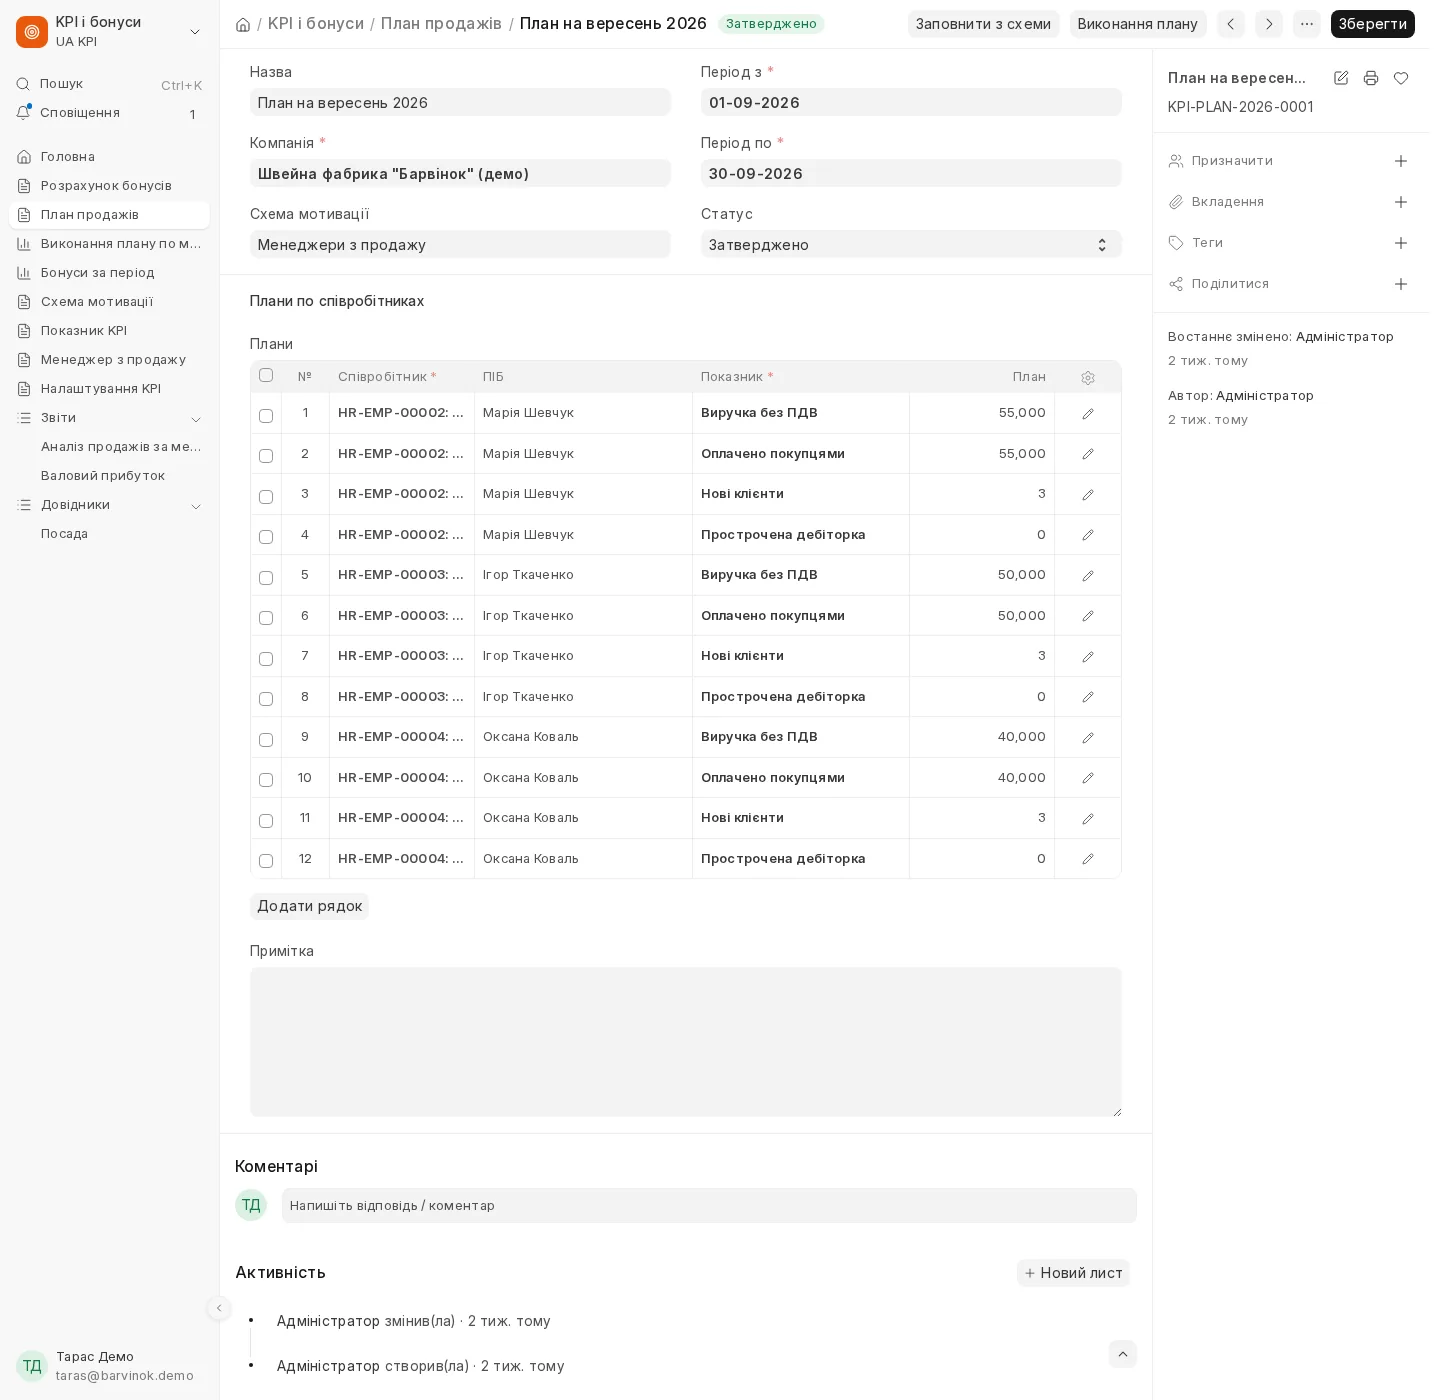Like the document with heart icon
Screen dimensions: 1440x1400
pos(1401,78)
